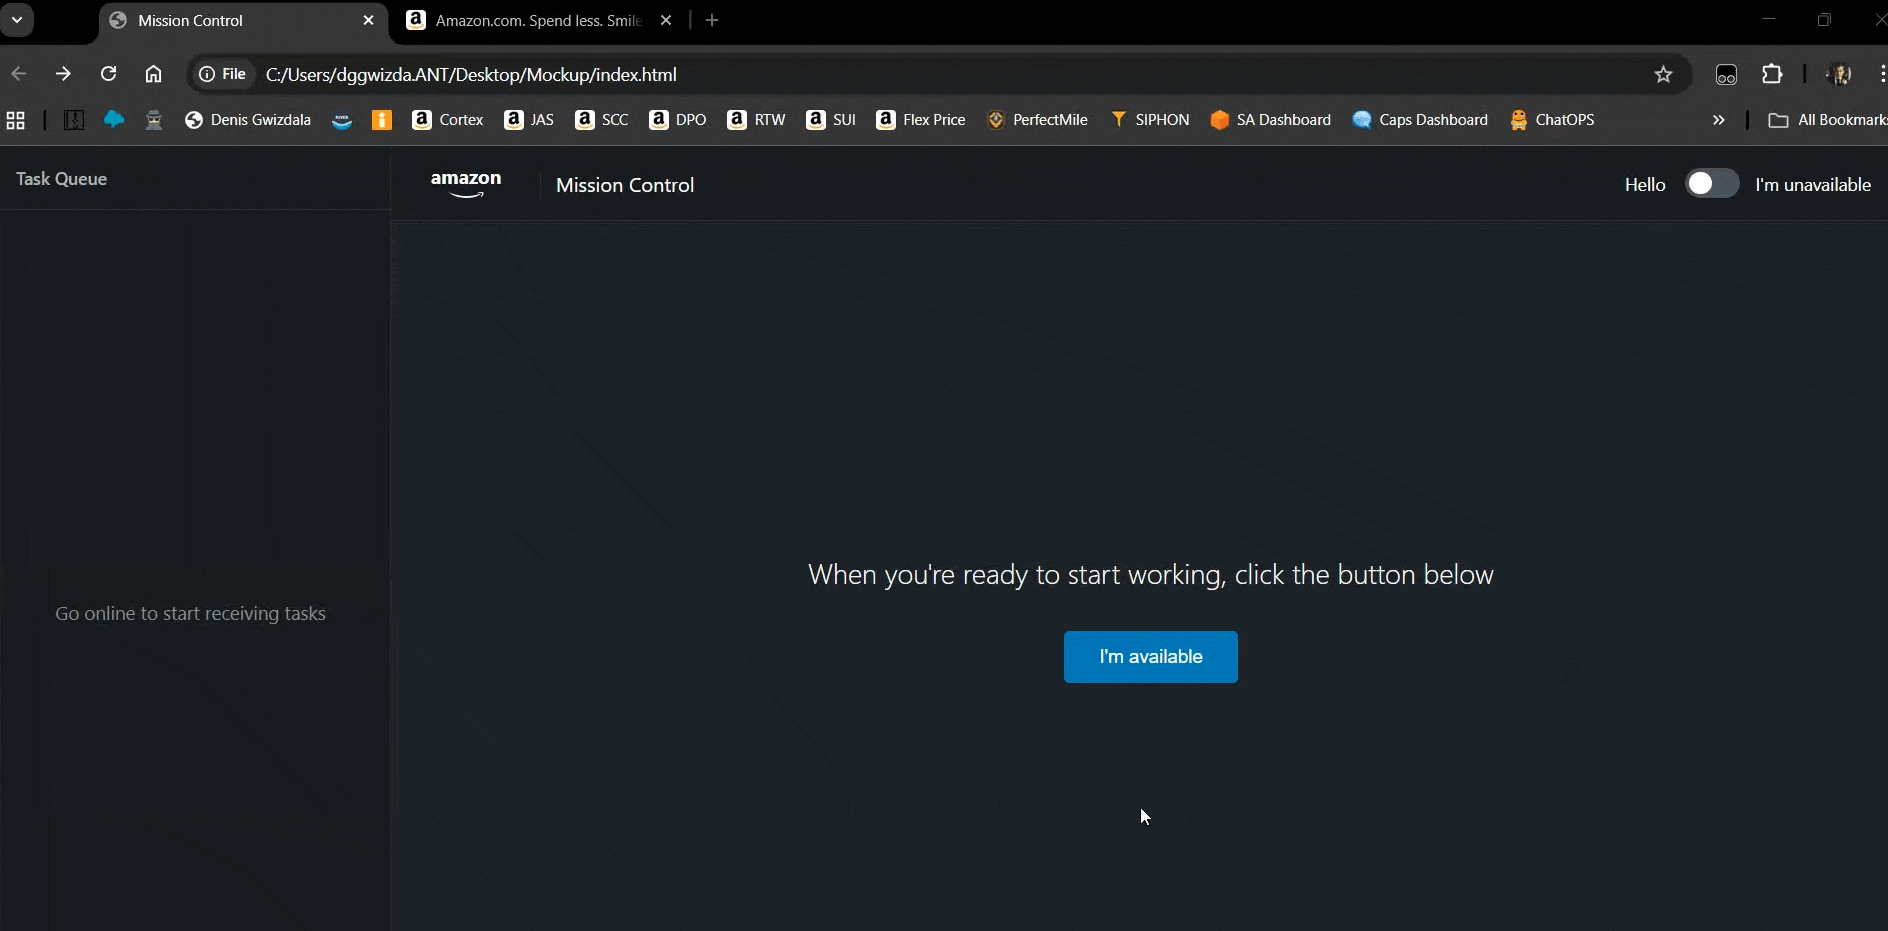Screen dimensions: 1888x931
Task: Toggle the availability switch on
Action: pyautogui.click(x=1711, y=184)
